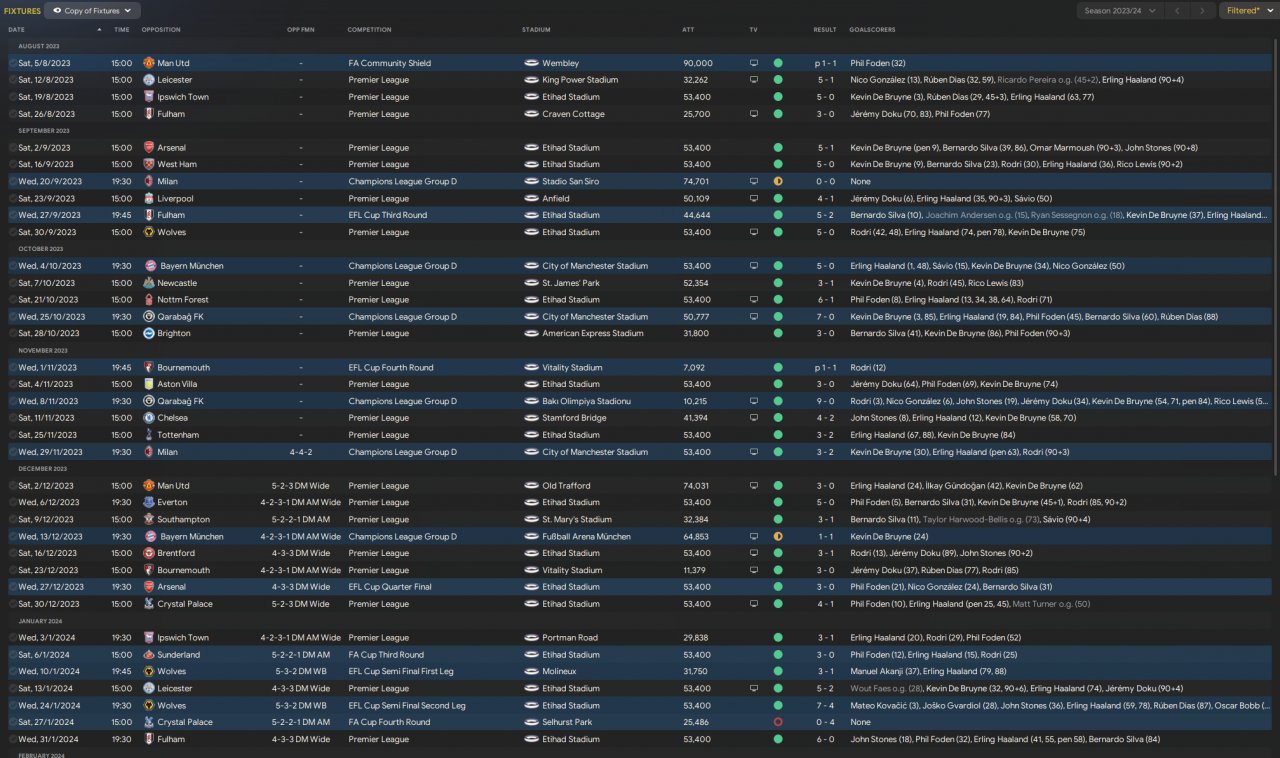1280x758 pixels.
Task: Click the TV icon in the Stadio San Siro row
Action: (x=754, y=182)
